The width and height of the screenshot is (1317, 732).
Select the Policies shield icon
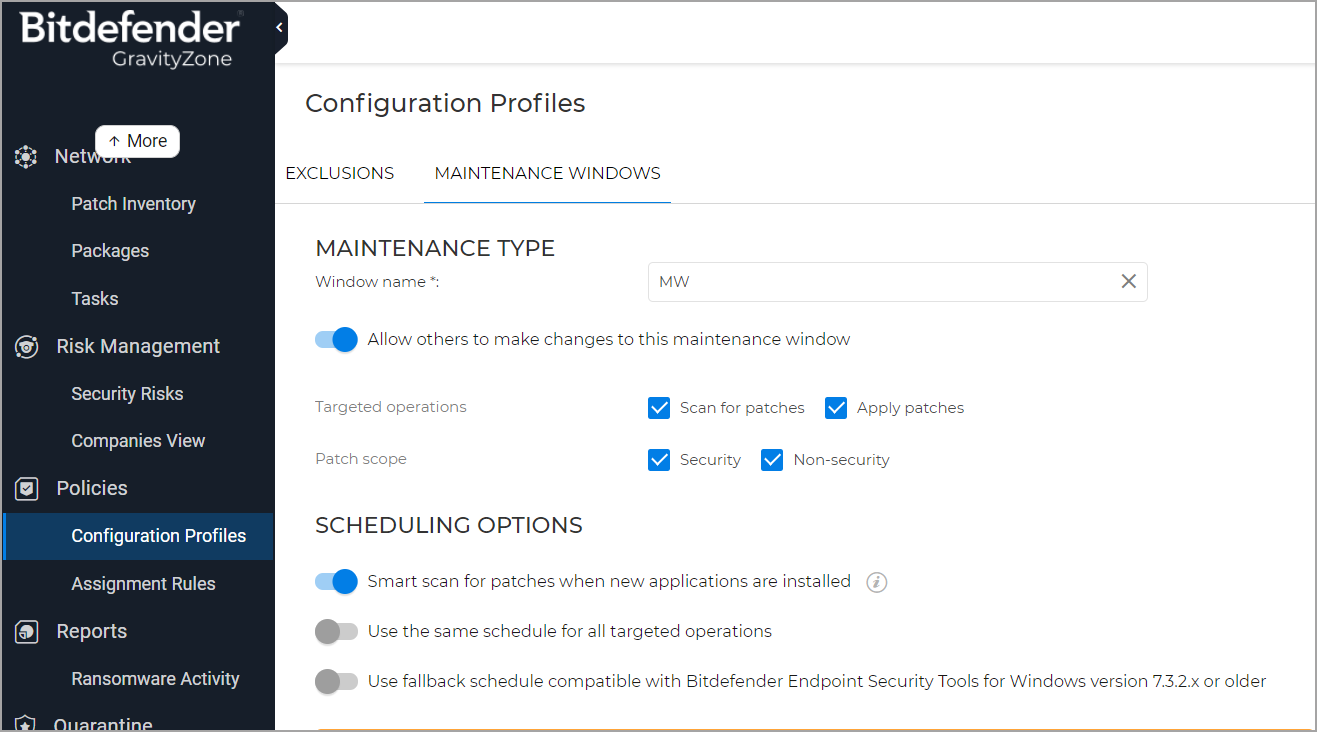pyautogui.click(x=26, y=488)
